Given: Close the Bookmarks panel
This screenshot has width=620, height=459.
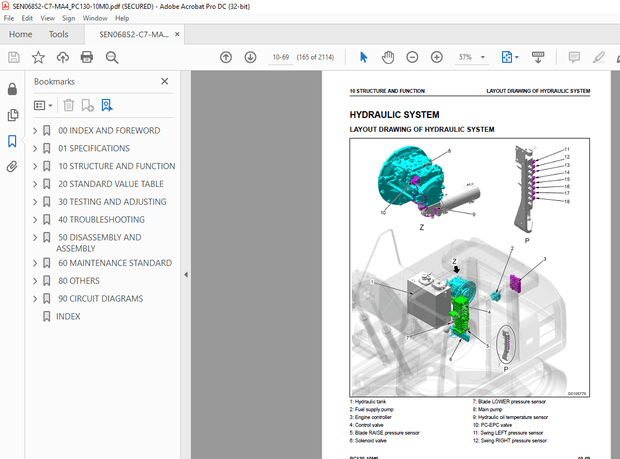Looking at the screenshot, I should click(165, 81).
